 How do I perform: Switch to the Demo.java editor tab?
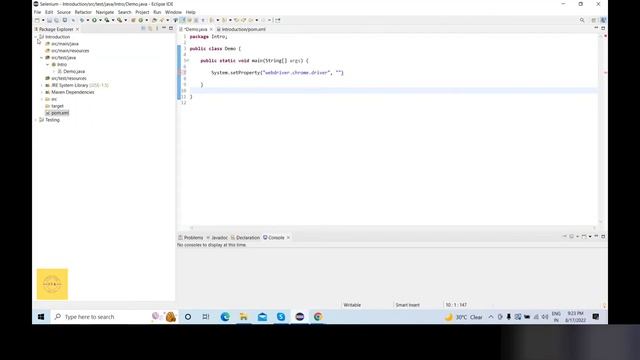196,29
